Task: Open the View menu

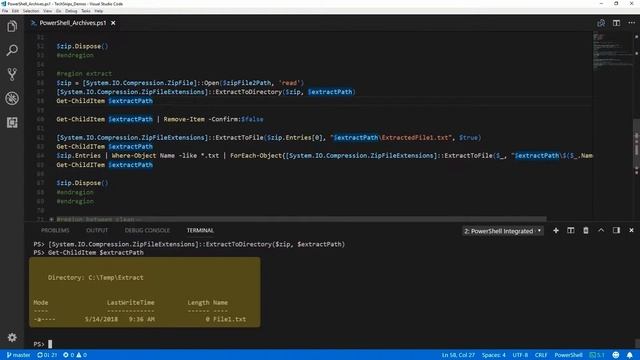Action: 48,11
